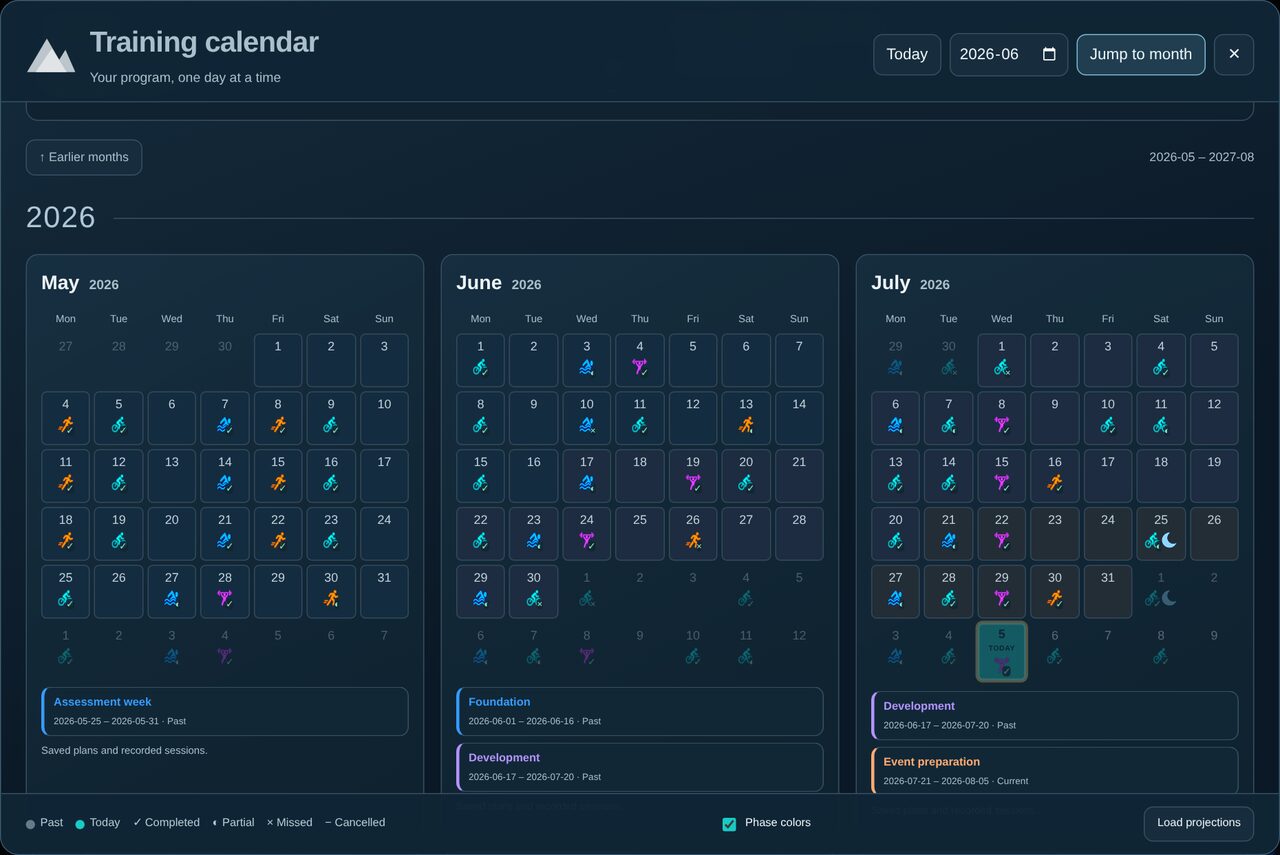Select empty day June 18
This screenshot has height=855, width=1280.
click(639, 476)
